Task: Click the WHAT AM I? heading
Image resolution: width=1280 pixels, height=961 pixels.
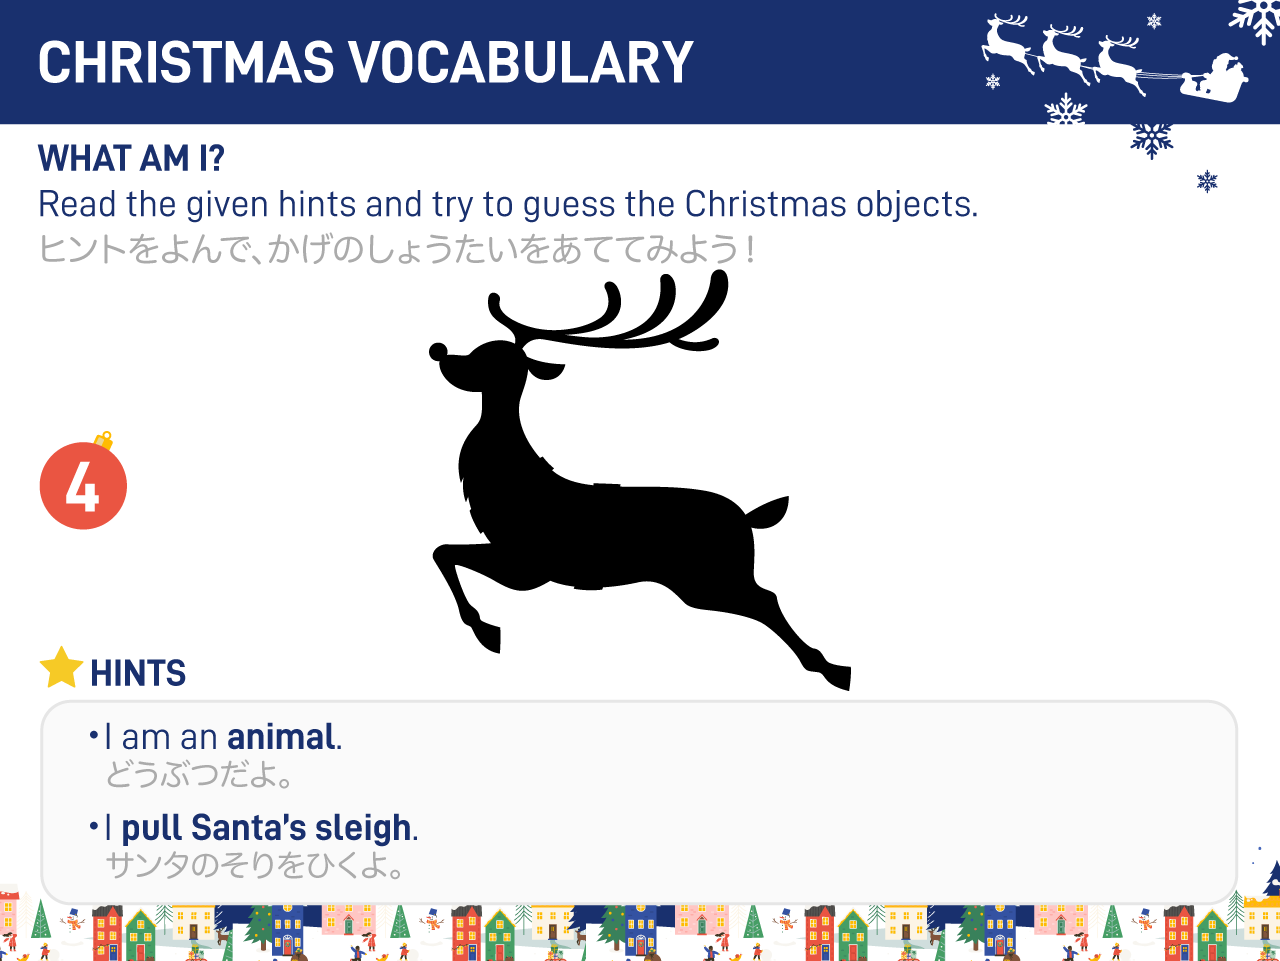Action: 131,158
